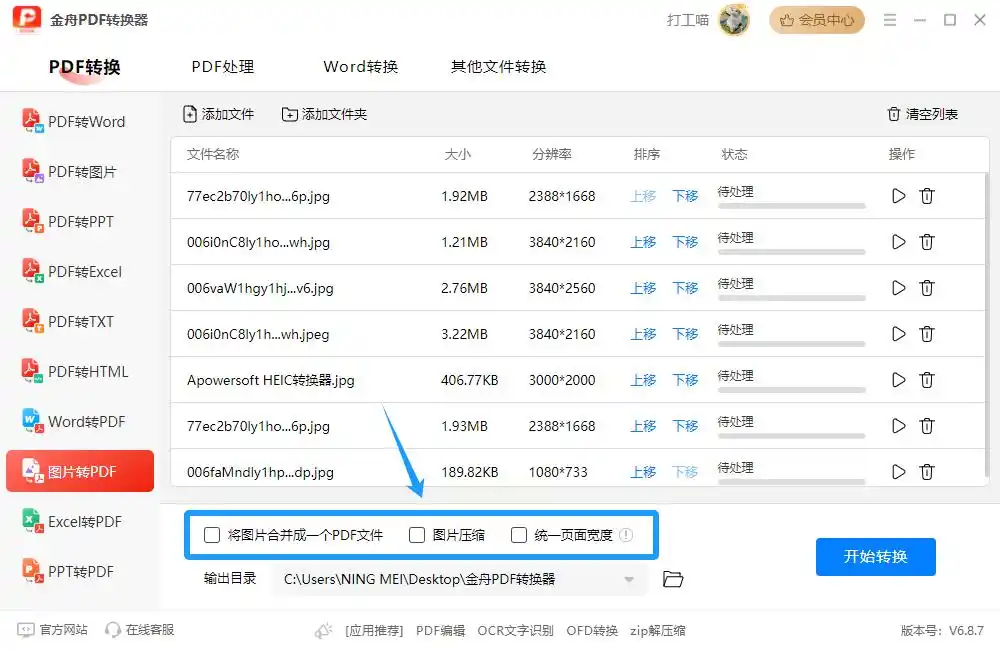Viewport: 1000px width, 650px height.
Task: Delete the 1.92MB 77ec2b70ly1ho file row
Action: point(927,196)
